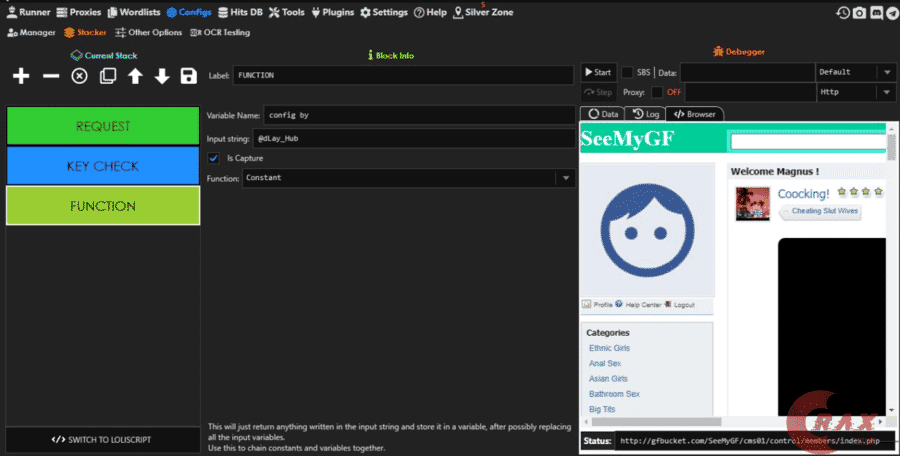Open the Asian Girls category link
The image size is (900, 456).
click(x=608, y=378)
